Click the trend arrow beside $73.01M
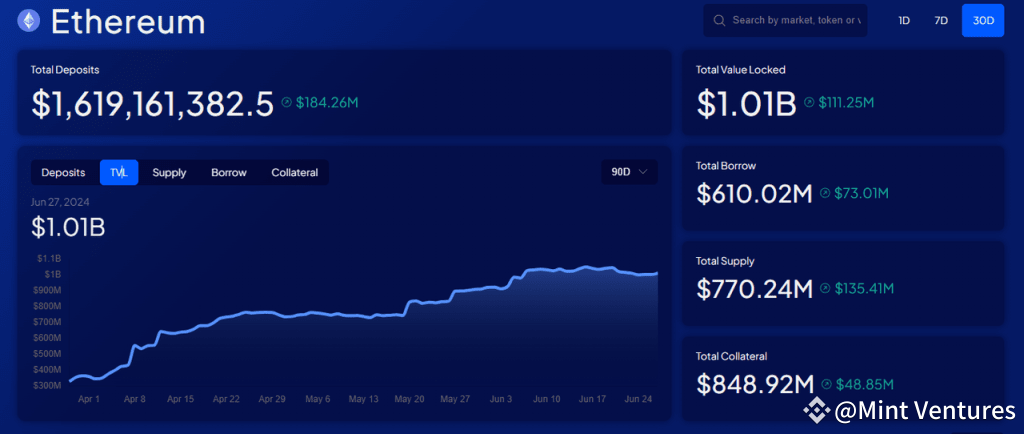The image size is (1024, 434). tap(825, 193)
